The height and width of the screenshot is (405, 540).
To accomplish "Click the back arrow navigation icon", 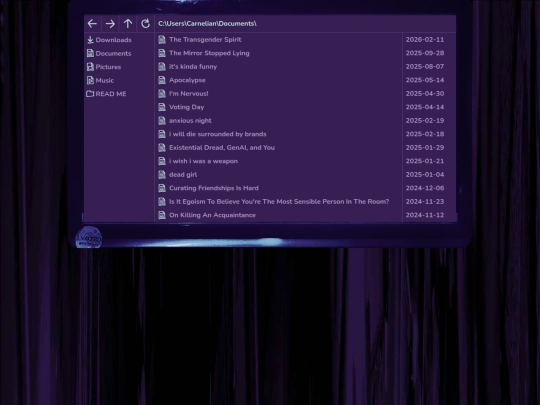I will (92, 23).
